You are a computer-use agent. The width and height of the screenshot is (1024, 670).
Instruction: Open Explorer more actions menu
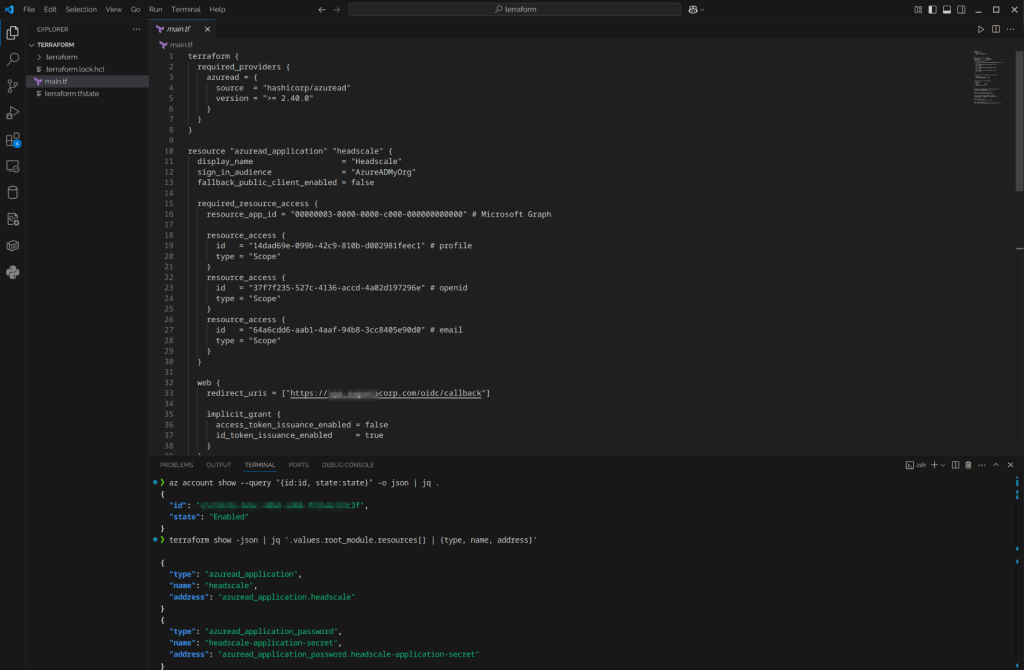pyautogui.click(x=136, y=29)
